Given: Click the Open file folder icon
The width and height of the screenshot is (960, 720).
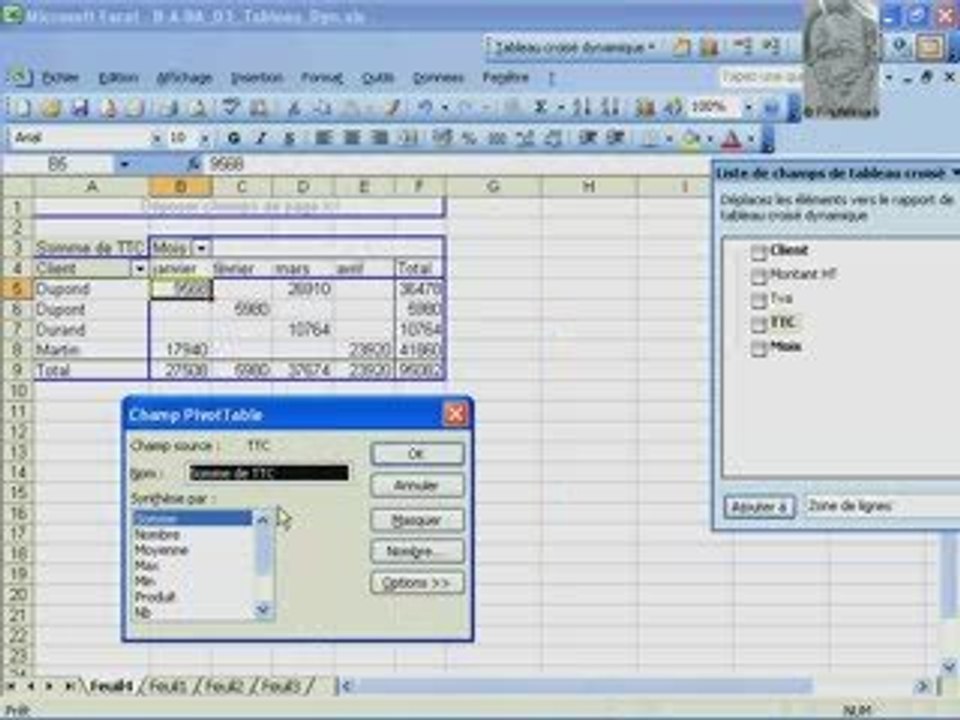Looking at the screenshot, I should click(x=51, y=108).
